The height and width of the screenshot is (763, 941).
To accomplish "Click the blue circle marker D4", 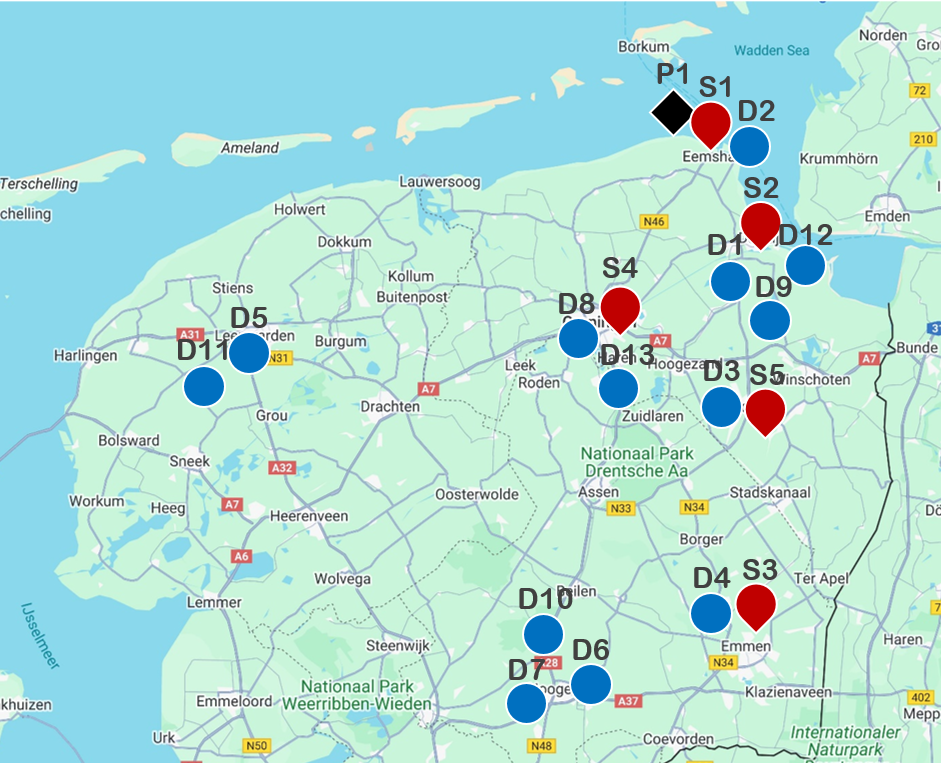I will pos(711,614).
